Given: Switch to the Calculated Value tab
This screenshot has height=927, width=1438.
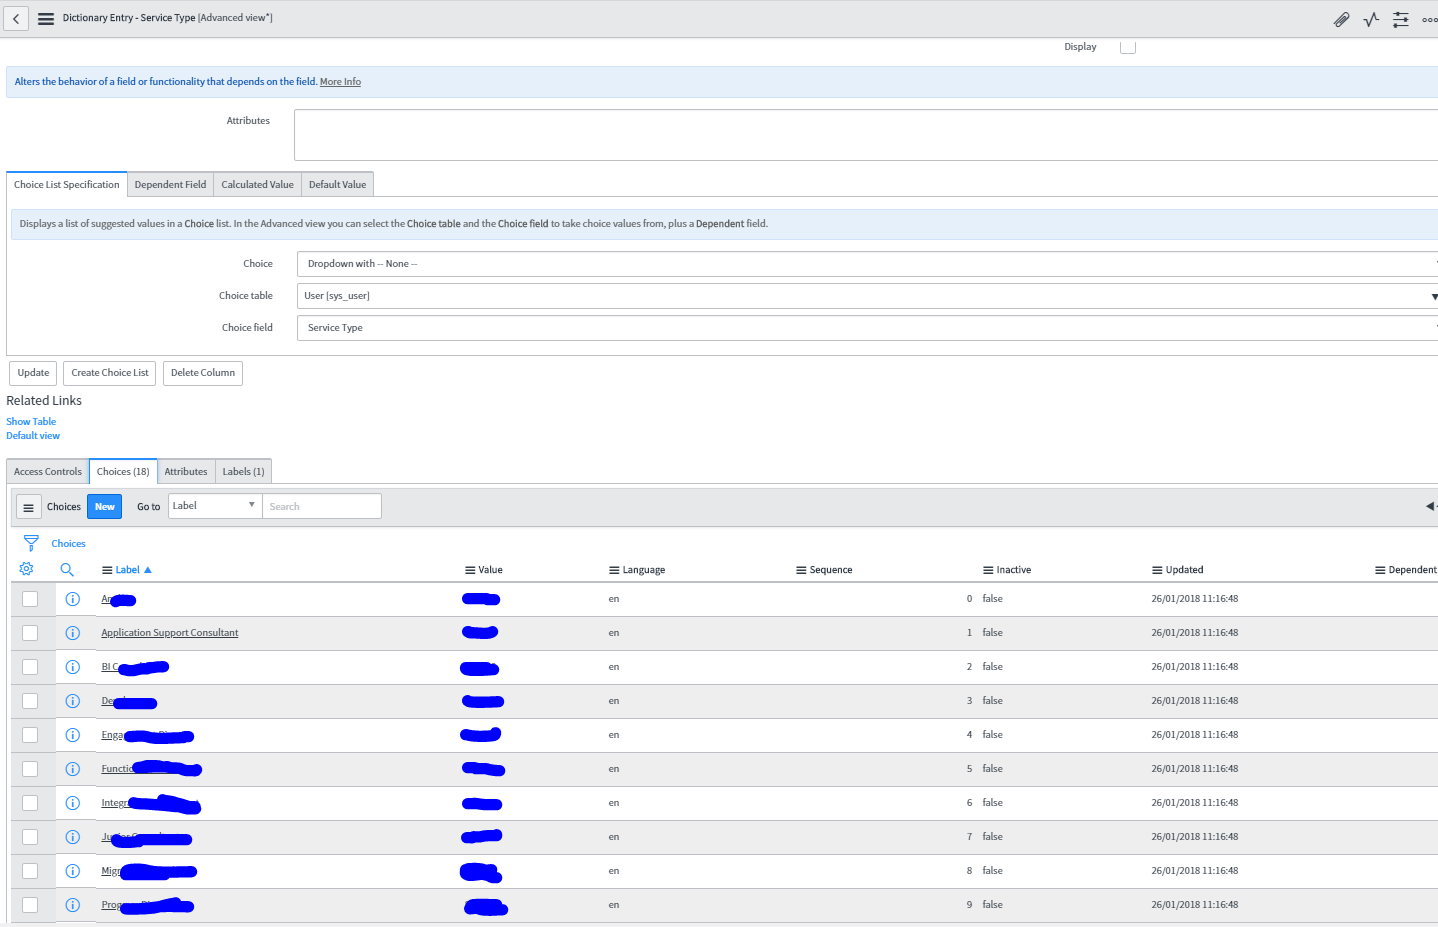Looking at the screenshot, I should [257, 185].
